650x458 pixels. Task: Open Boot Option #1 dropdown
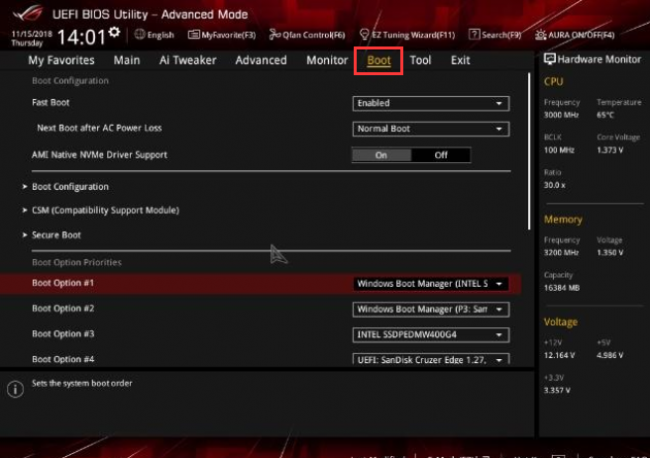click(431, 284)
